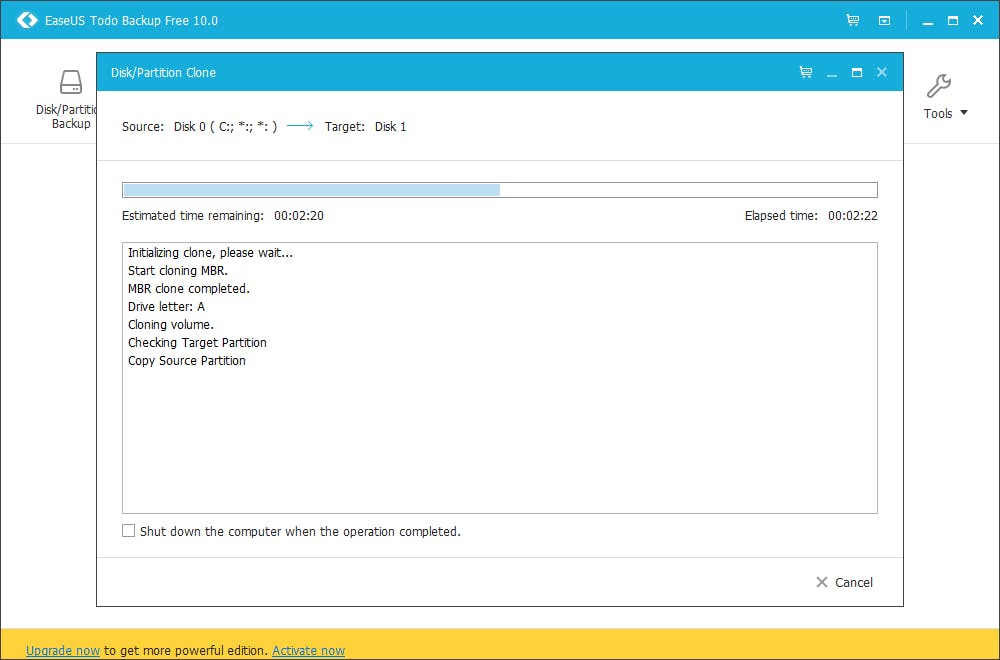1000x660 pixels.
Task: Click cart icon in Disk/Partition Clone dialog
Action: pos(806,72)
